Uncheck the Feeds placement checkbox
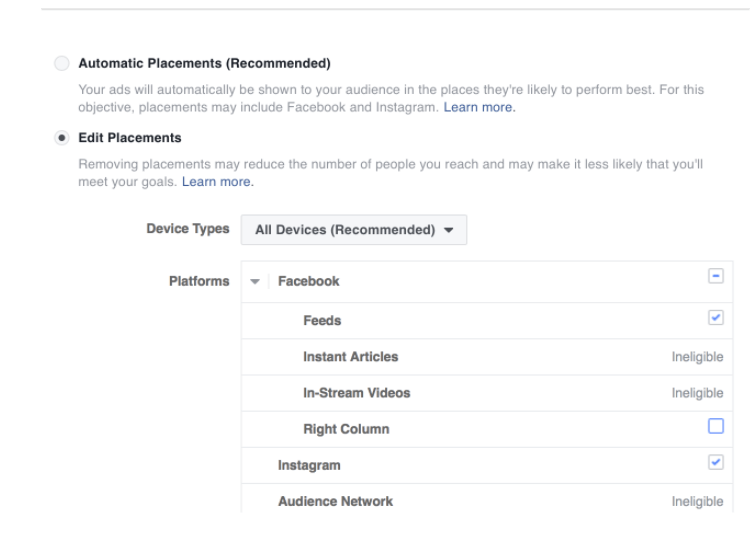Screen dimensions: 753x542 point(716,317)
